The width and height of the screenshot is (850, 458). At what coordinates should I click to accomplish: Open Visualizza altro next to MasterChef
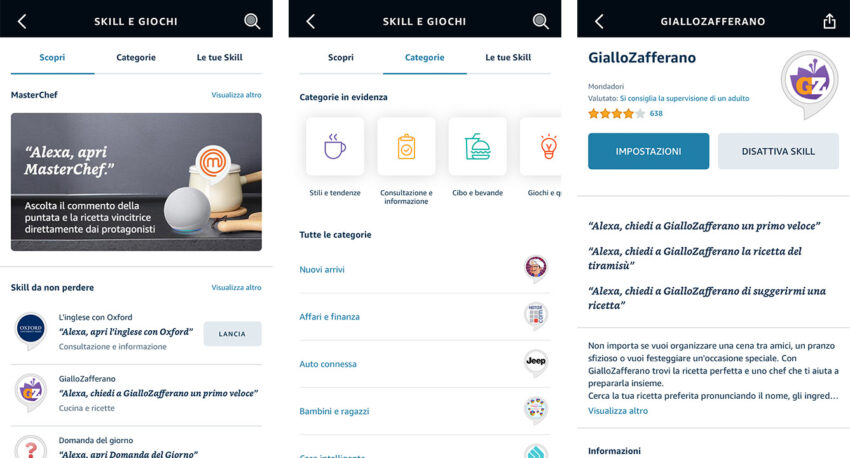(x=236, y=95)
